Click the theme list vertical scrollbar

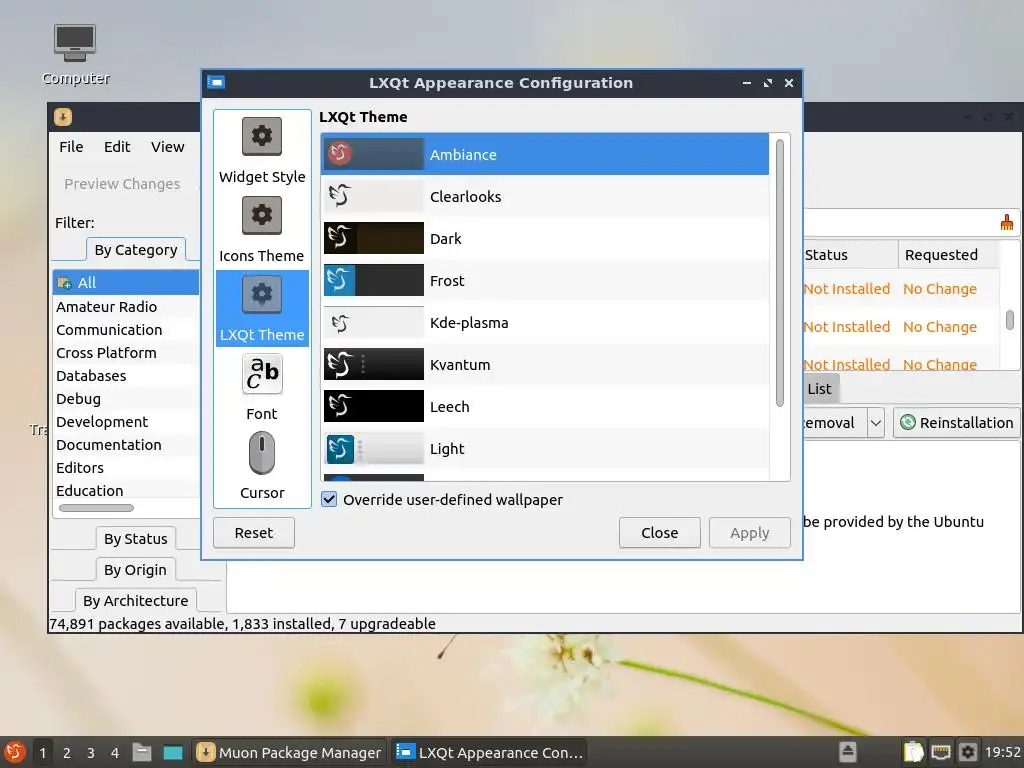(780, 273)
